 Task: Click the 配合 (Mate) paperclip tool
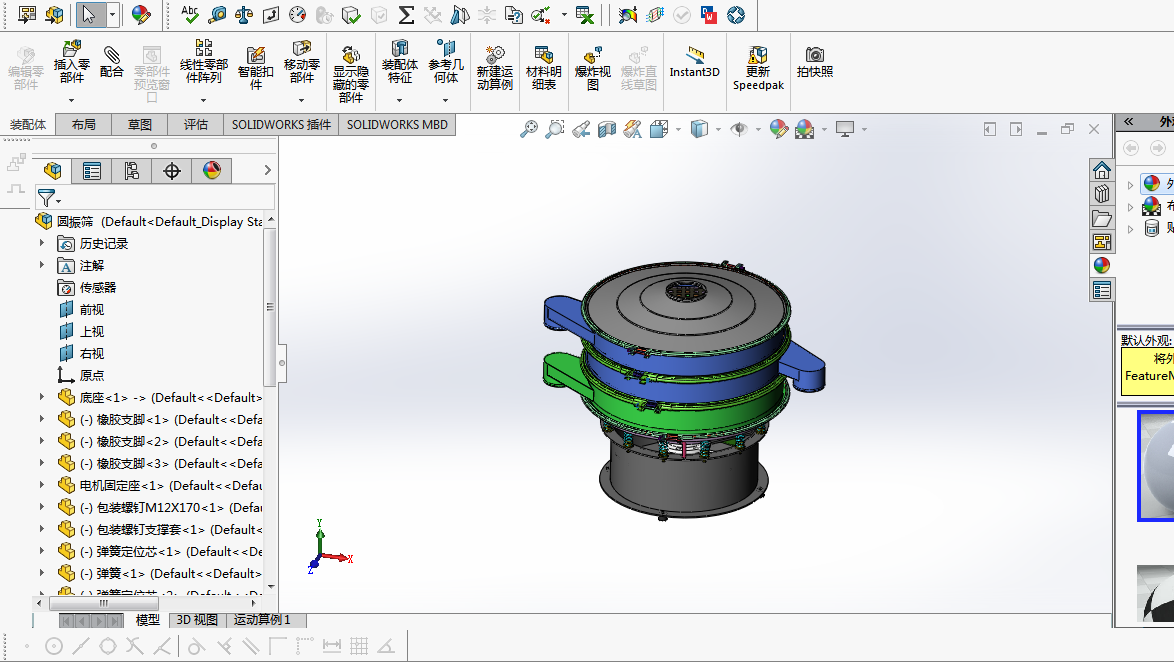click(112, 60)
